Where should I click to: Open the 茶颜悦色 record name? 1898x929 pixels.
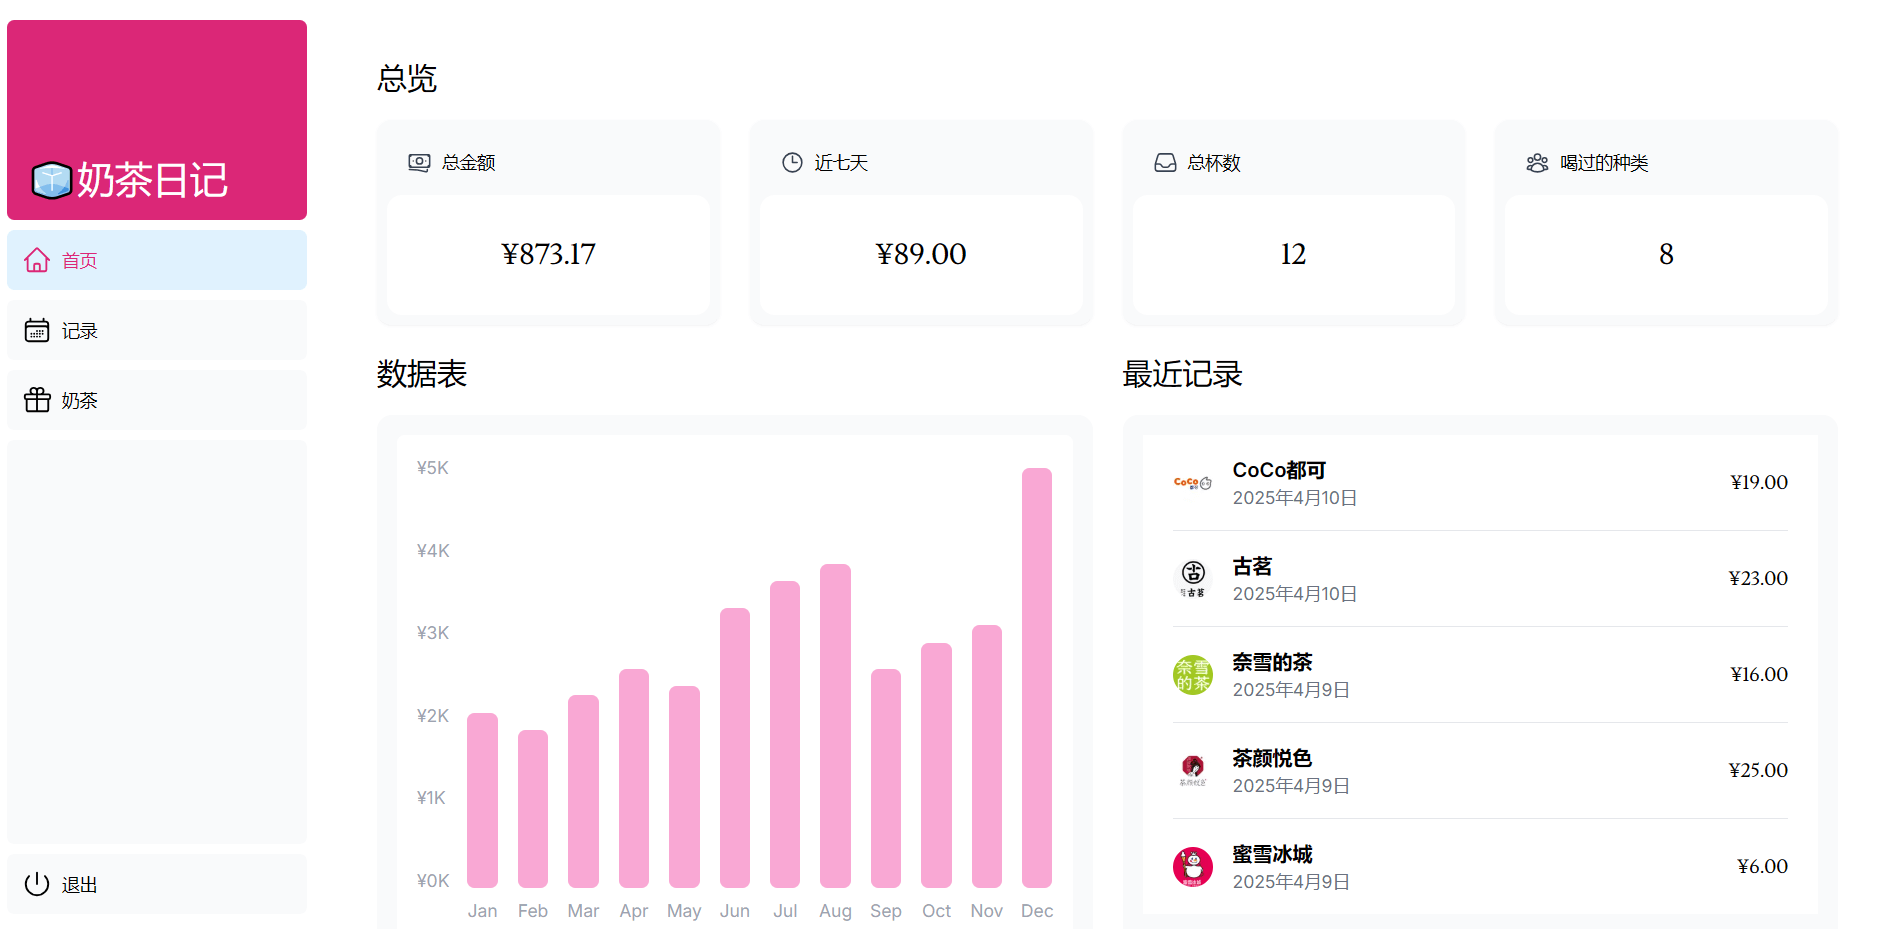tap(1272, 758)
